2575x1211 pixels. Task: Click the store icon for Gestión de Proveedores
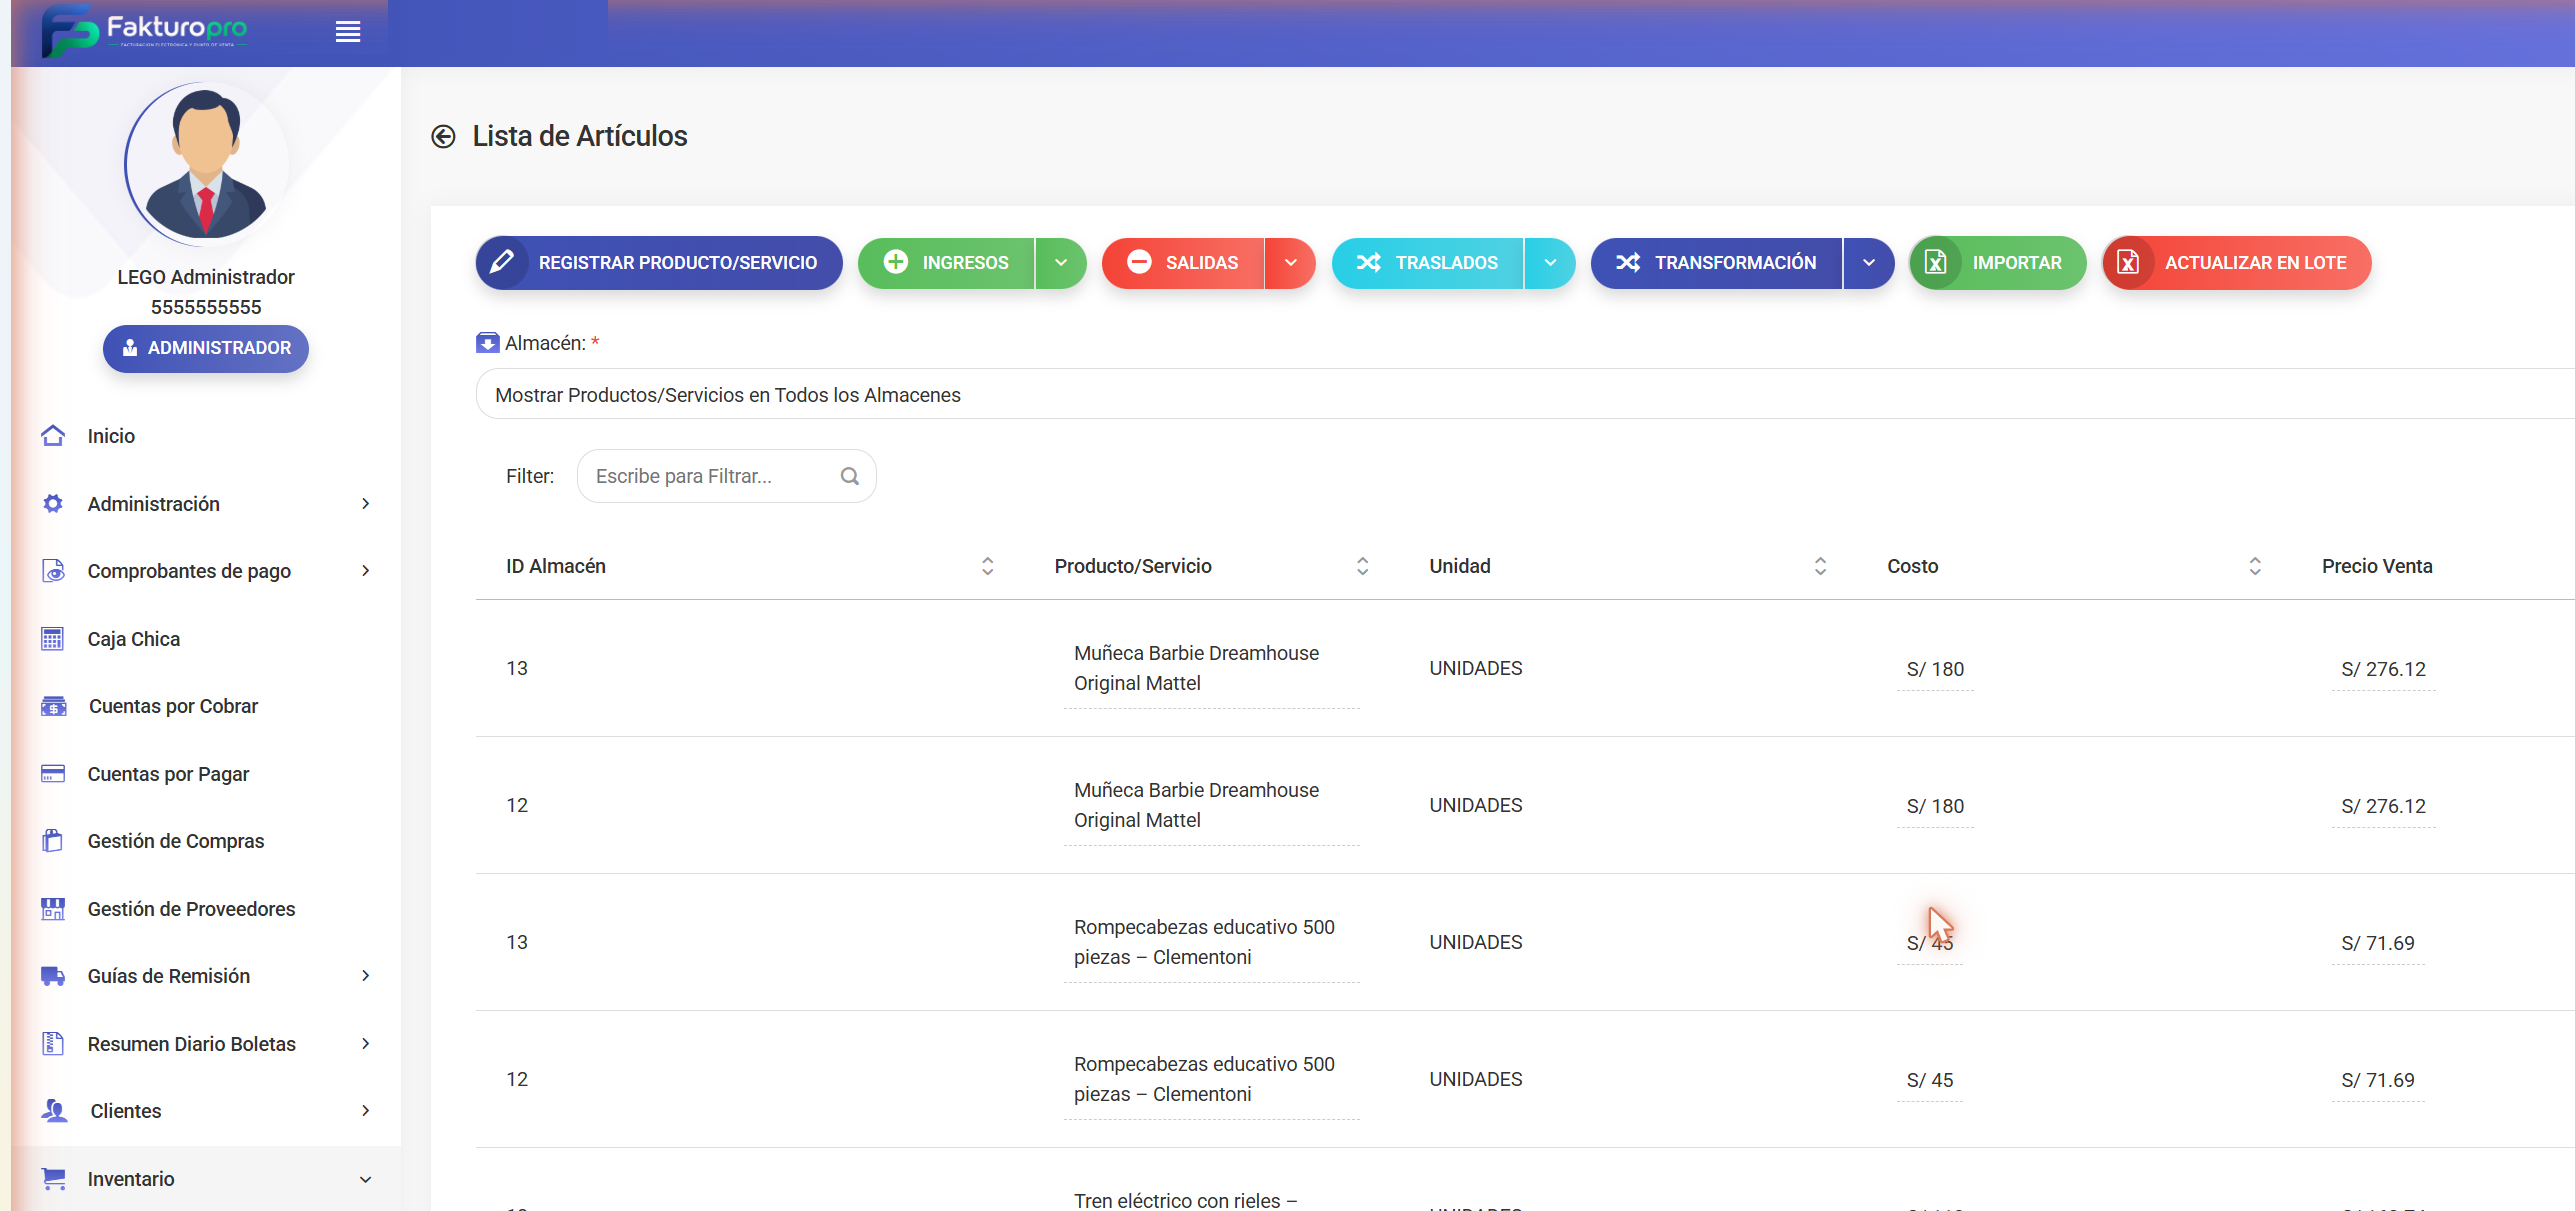click(53, 909)
